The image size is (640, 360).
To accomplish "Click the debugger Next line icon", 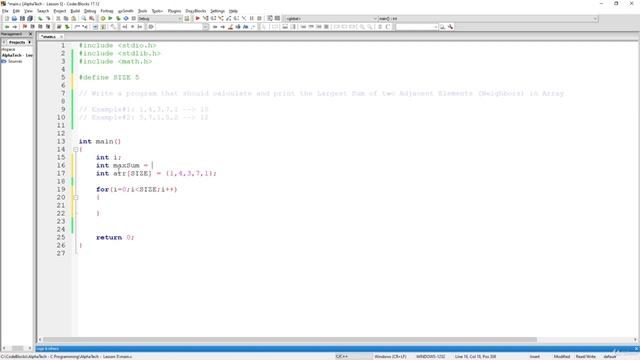I will point(213,18).
